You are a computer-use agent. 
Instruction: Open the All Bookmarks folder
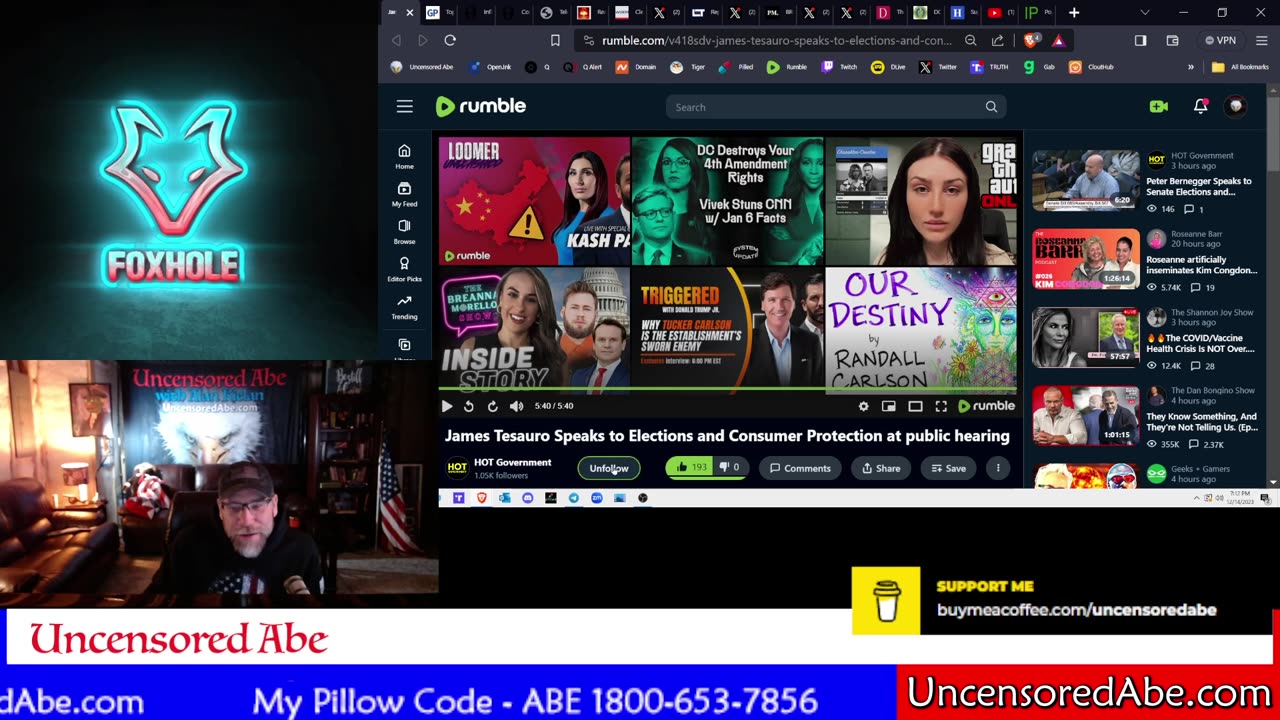(x=1240, y=67)
